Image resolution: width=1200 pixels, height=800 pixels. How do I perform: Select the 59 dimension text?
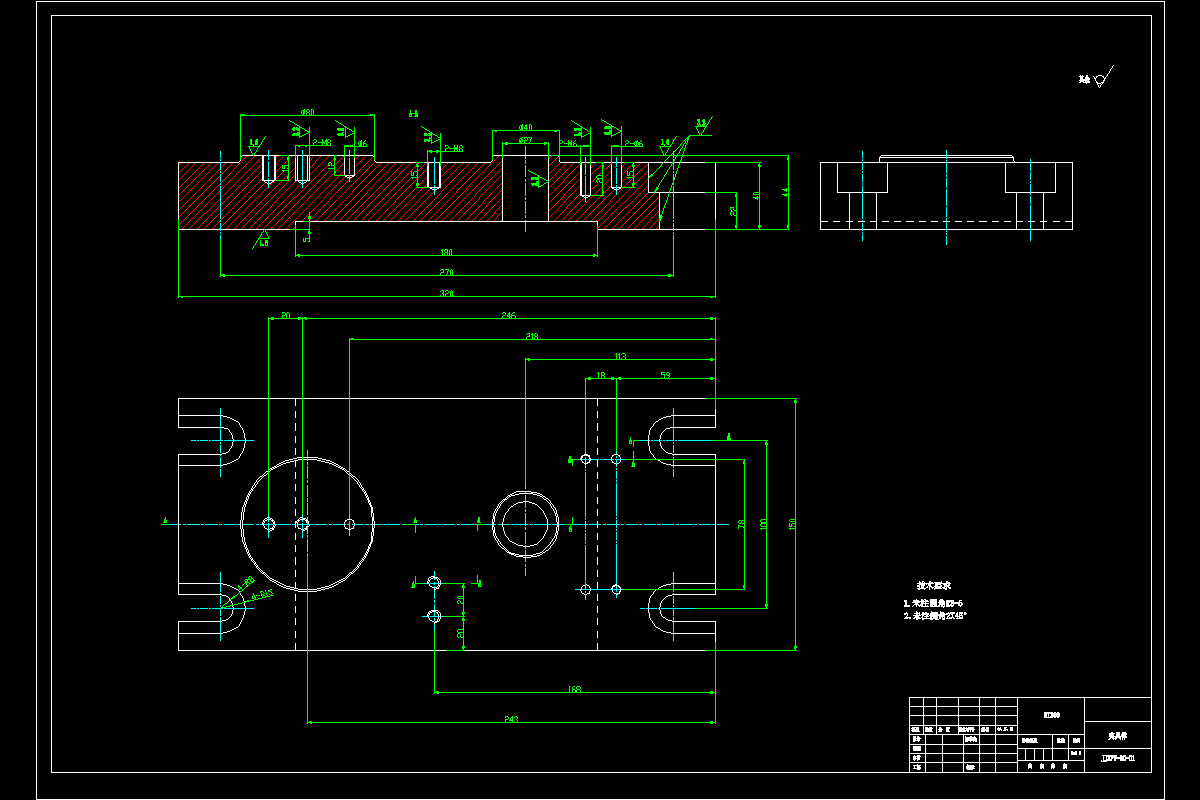click(x=665, y=376)
